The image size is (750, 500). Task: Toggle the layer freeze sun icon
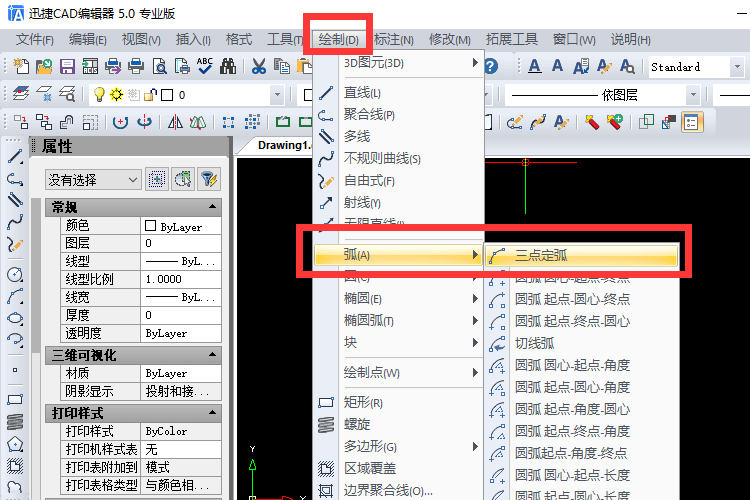[116, 94]
